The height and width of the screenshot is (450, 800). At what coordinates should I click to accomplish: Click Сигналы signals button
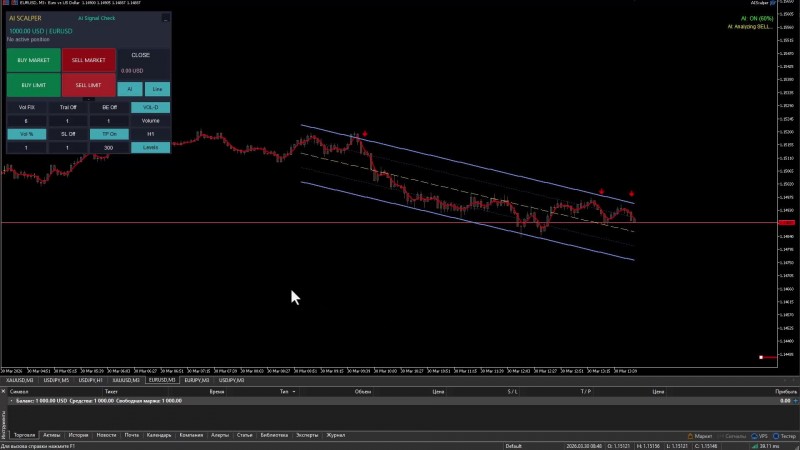(732, 436)
